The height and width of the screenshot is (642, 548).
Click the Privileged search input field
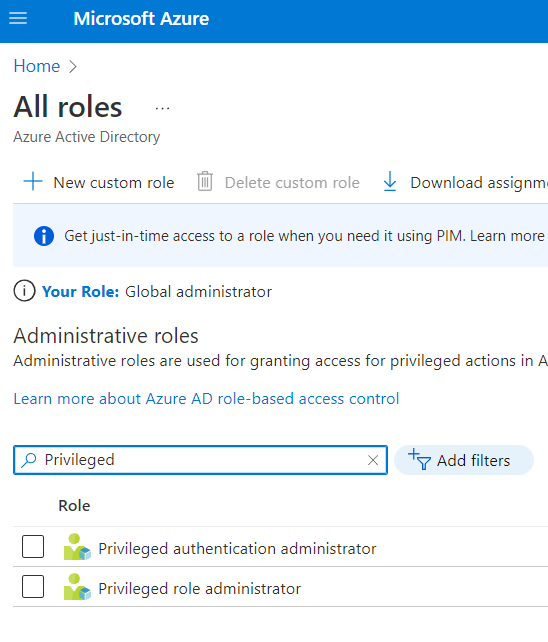click(200, 460)
